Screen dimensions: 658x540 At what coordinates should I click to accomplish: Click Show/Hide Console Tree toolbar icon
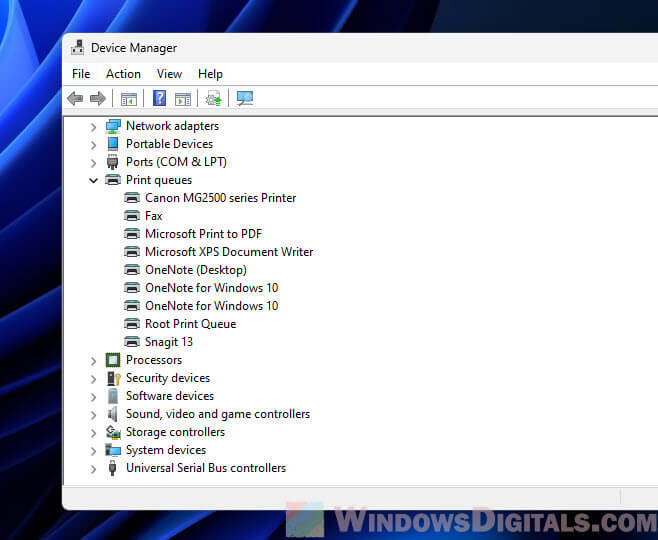coord(129,99)
